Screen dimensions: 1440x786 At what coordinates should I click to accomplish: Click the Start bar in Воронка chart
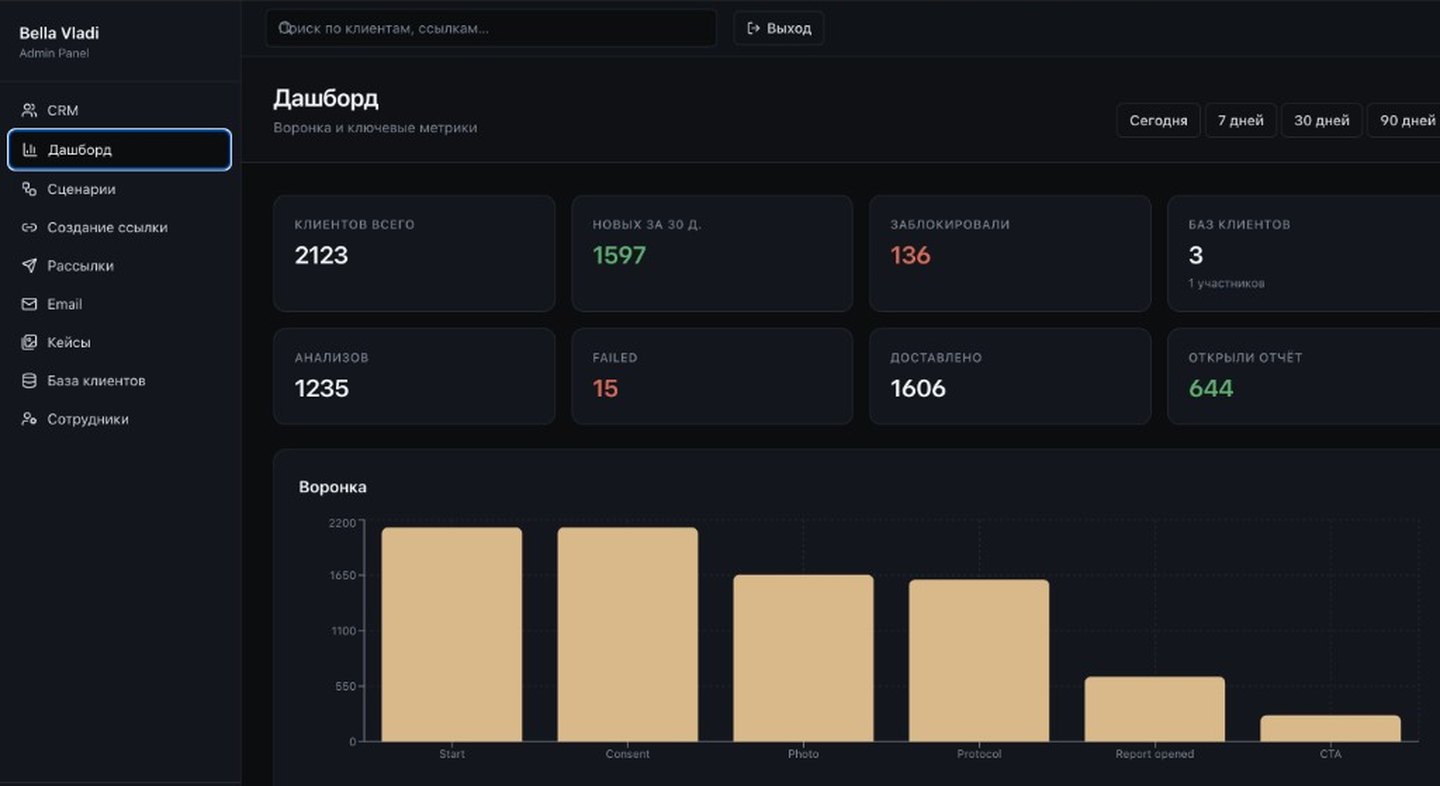click(452, 634)
